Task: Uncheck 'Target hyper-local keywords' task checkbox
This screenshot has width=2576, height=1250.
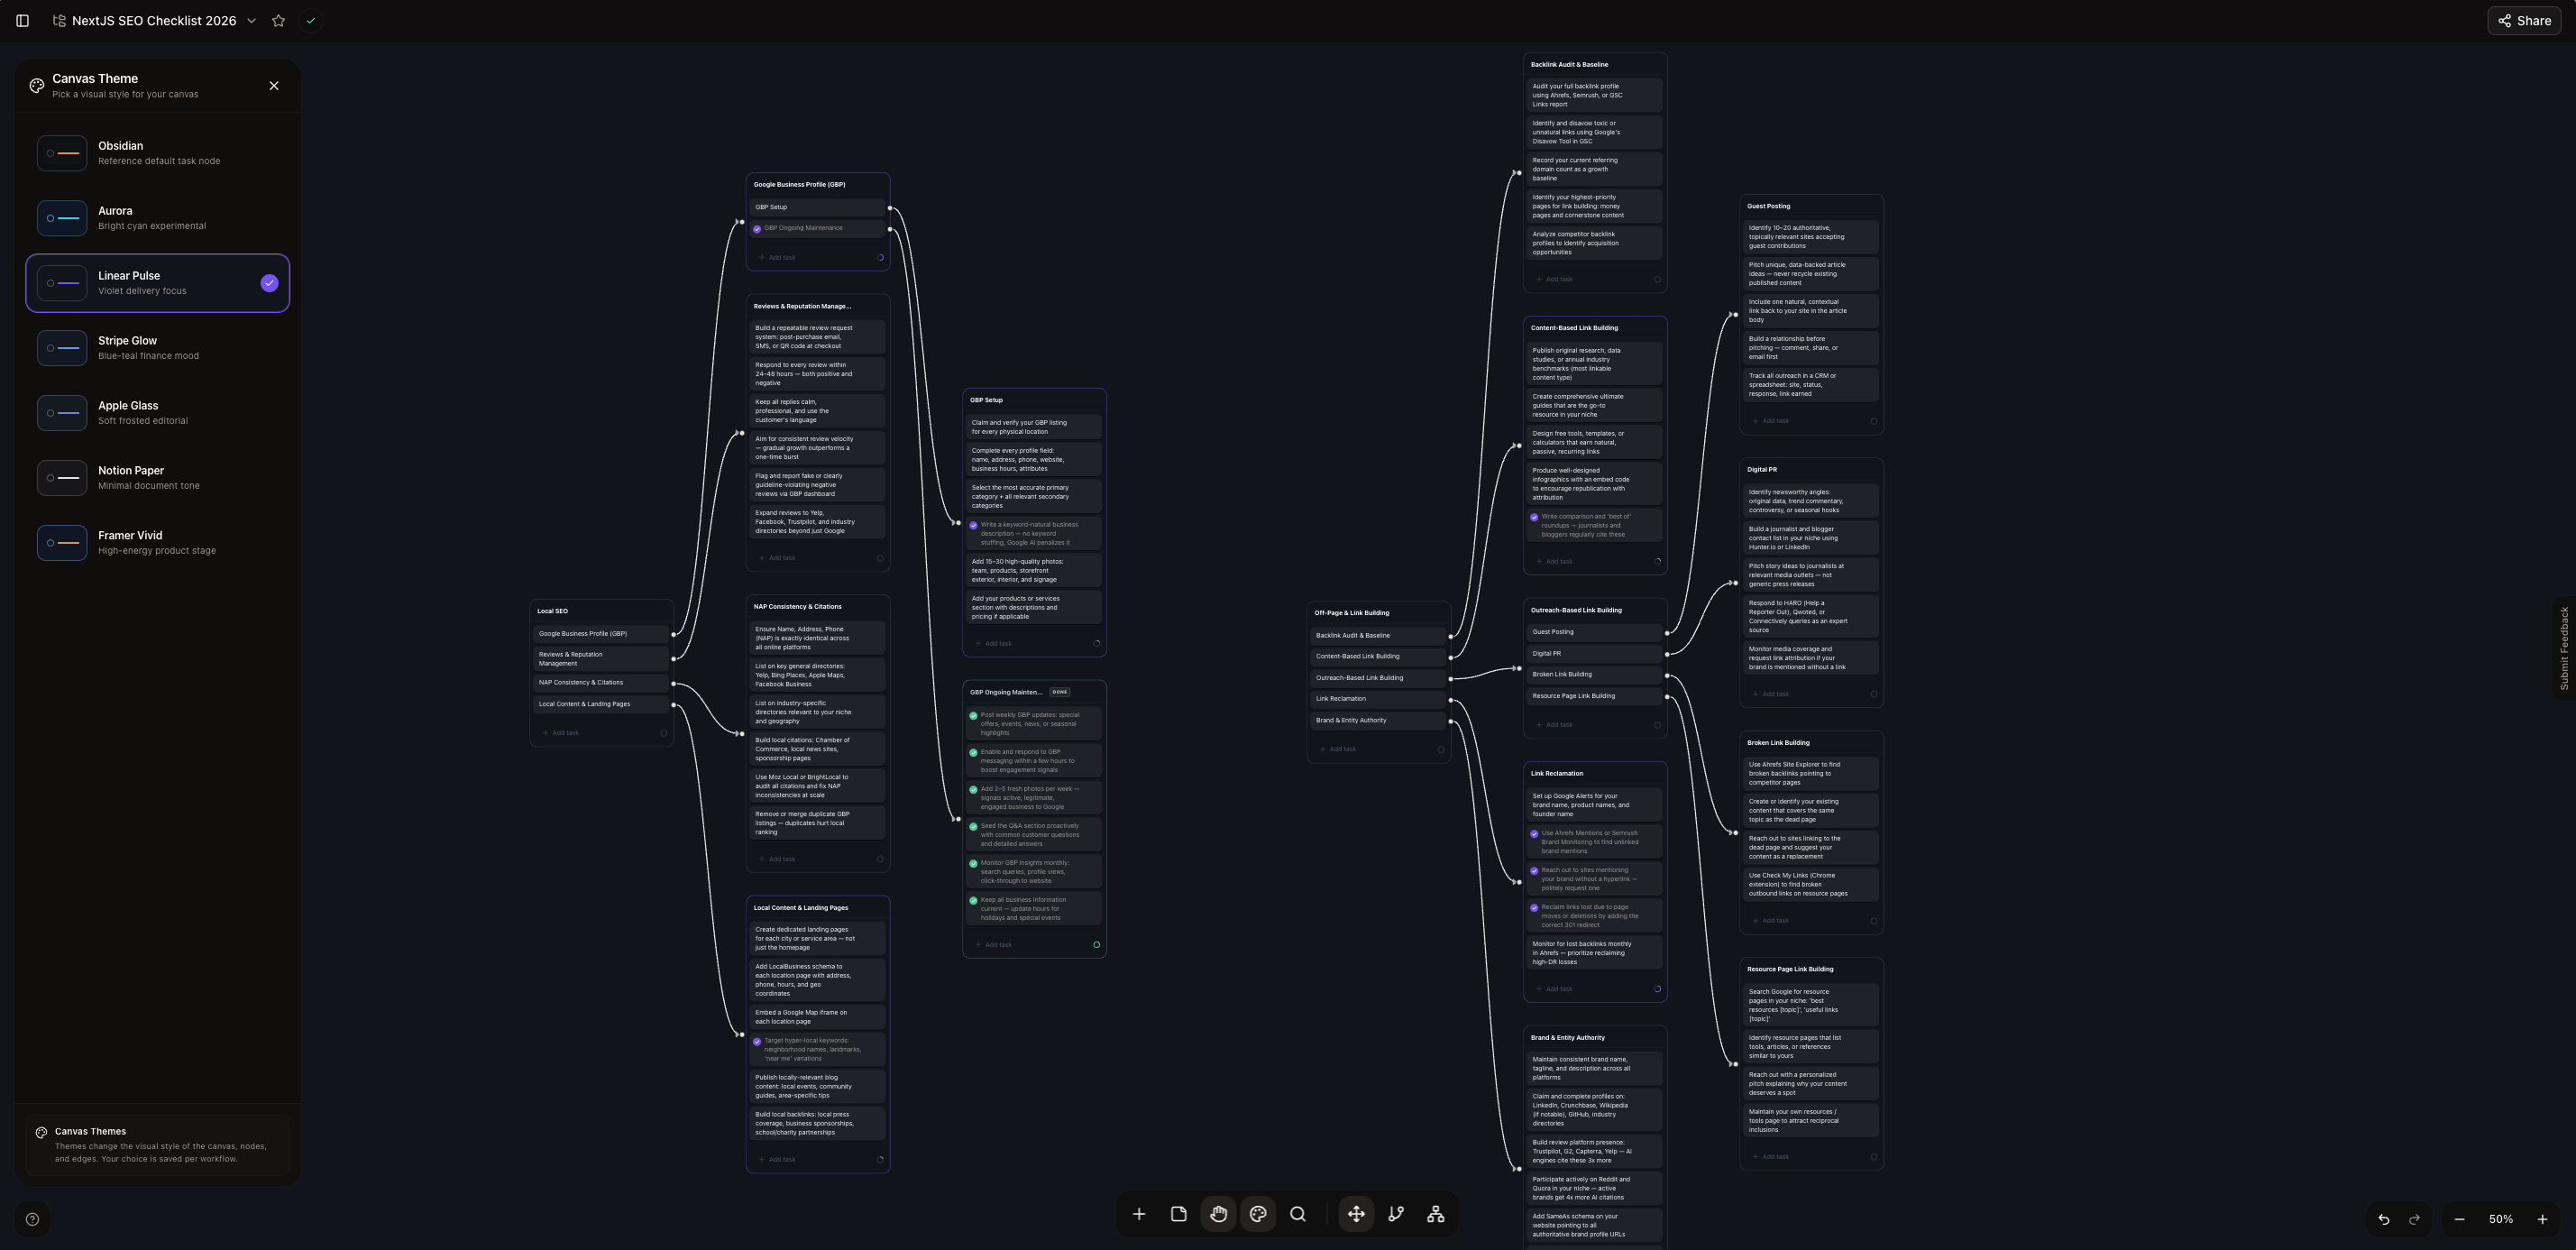Action: tap(757, 1042)
